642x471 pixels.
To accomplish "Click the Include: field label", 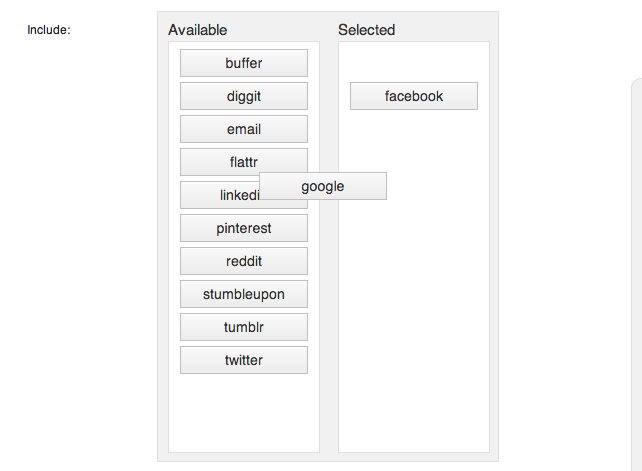I will 48,30.
